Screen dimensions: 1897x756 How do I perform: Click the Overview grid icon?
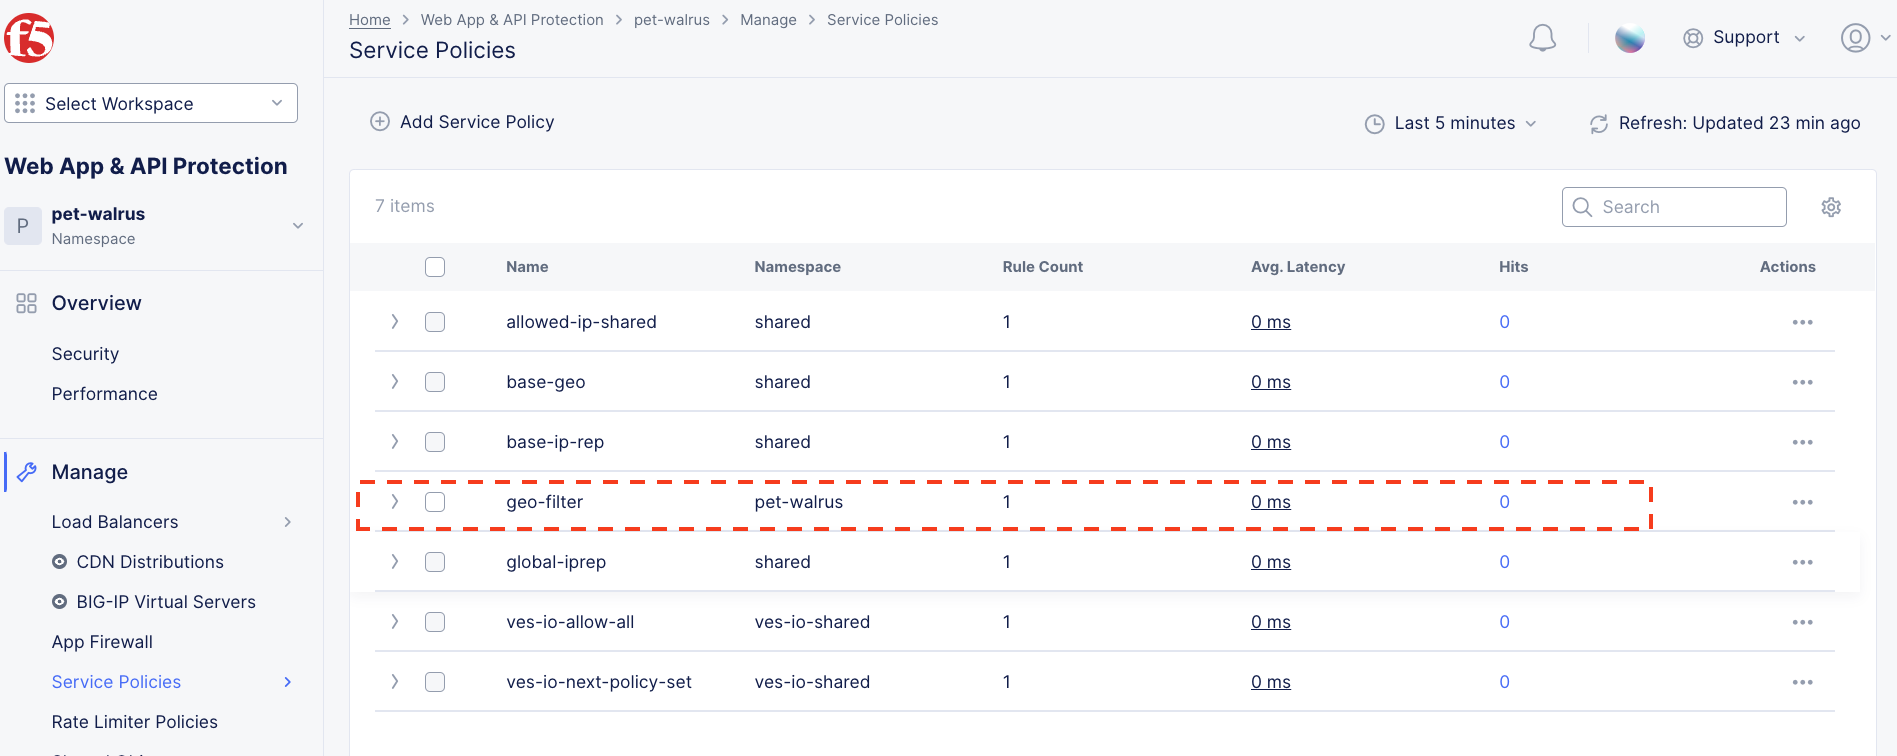[x=27, y=303]
